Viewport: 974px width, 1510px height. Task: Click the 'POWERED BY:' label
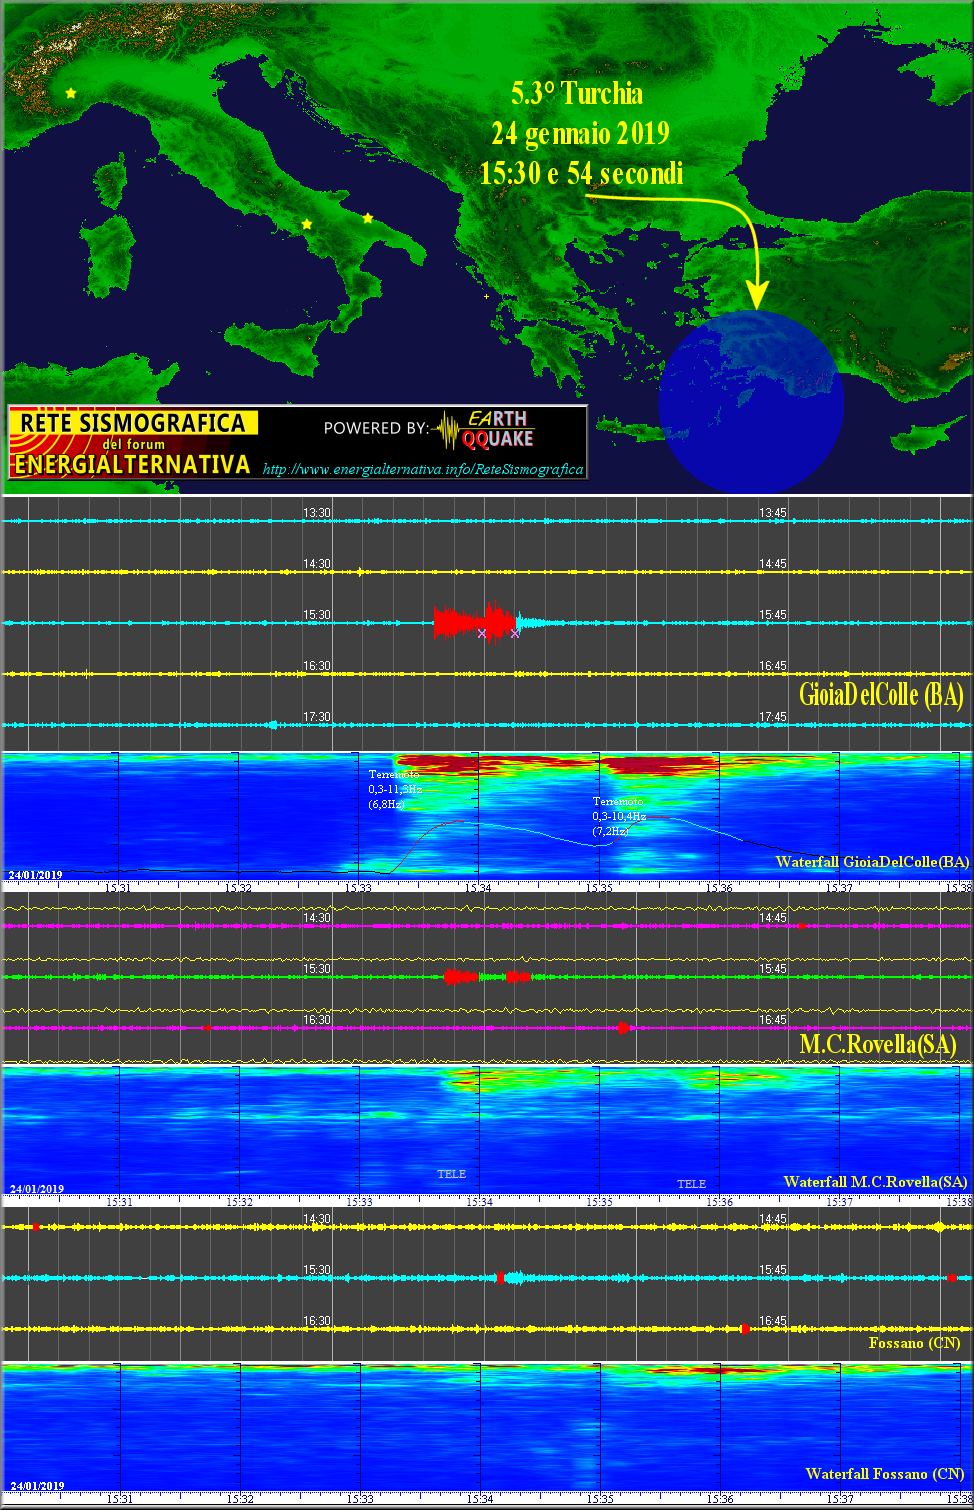[x=376, y=428]
